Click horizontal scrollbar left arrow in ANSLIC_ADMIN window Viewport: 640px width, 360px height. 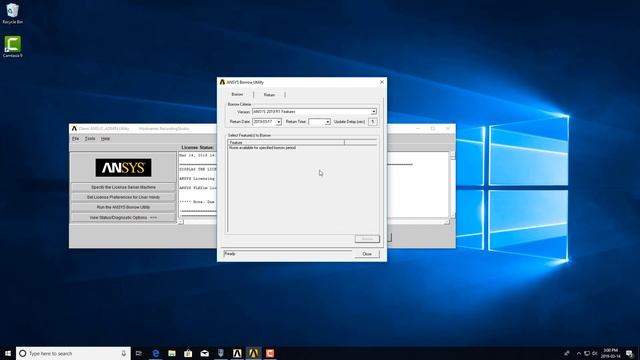tap(181, 222)
